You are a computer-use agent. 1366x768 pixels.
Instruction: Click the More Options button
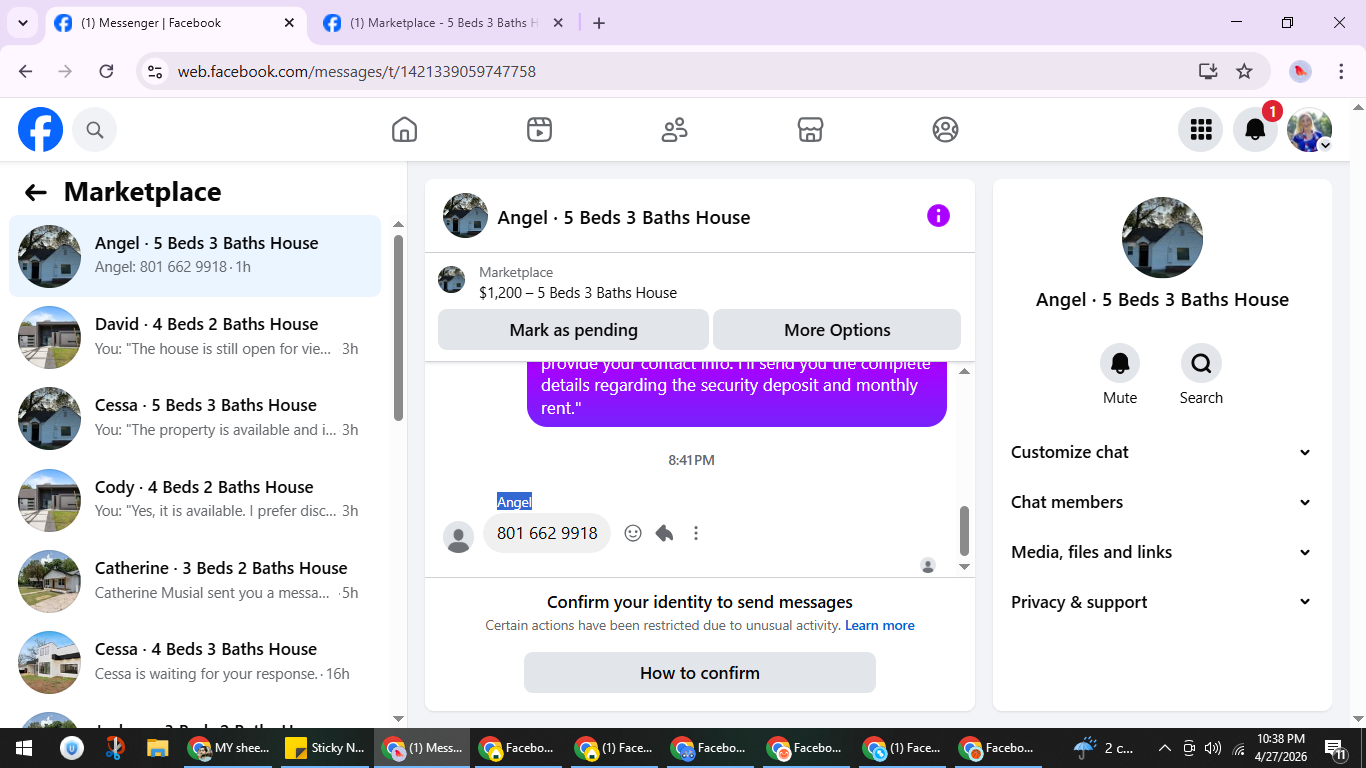[x=837, y=330]
